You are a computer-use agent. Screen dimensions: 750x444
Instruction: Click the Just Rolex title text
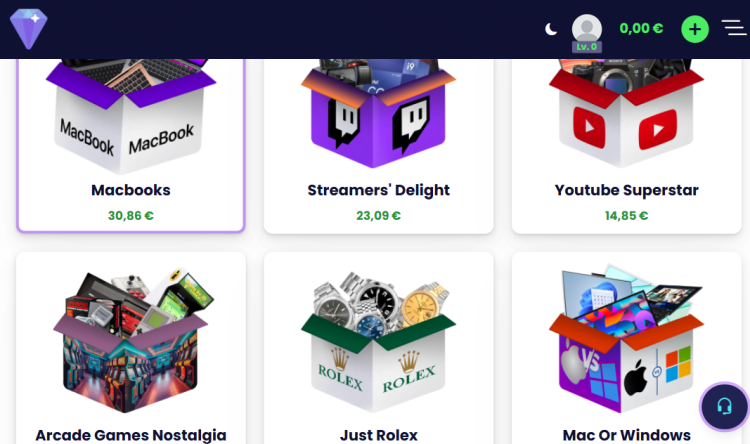click(x=378, y=435)
